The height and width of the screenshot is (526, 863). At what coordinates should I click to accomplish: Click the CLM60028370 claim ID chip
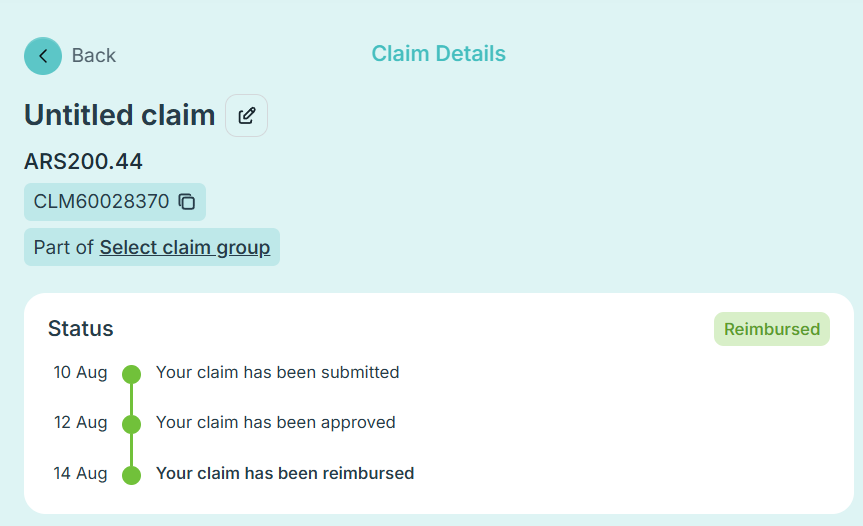point(101,202)
